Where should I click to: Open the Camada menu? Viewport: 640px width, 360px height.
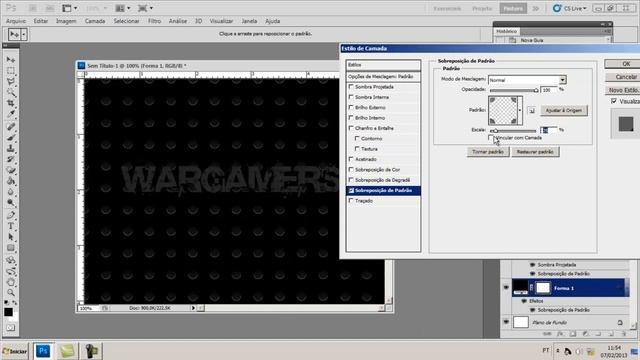point(95,21)
